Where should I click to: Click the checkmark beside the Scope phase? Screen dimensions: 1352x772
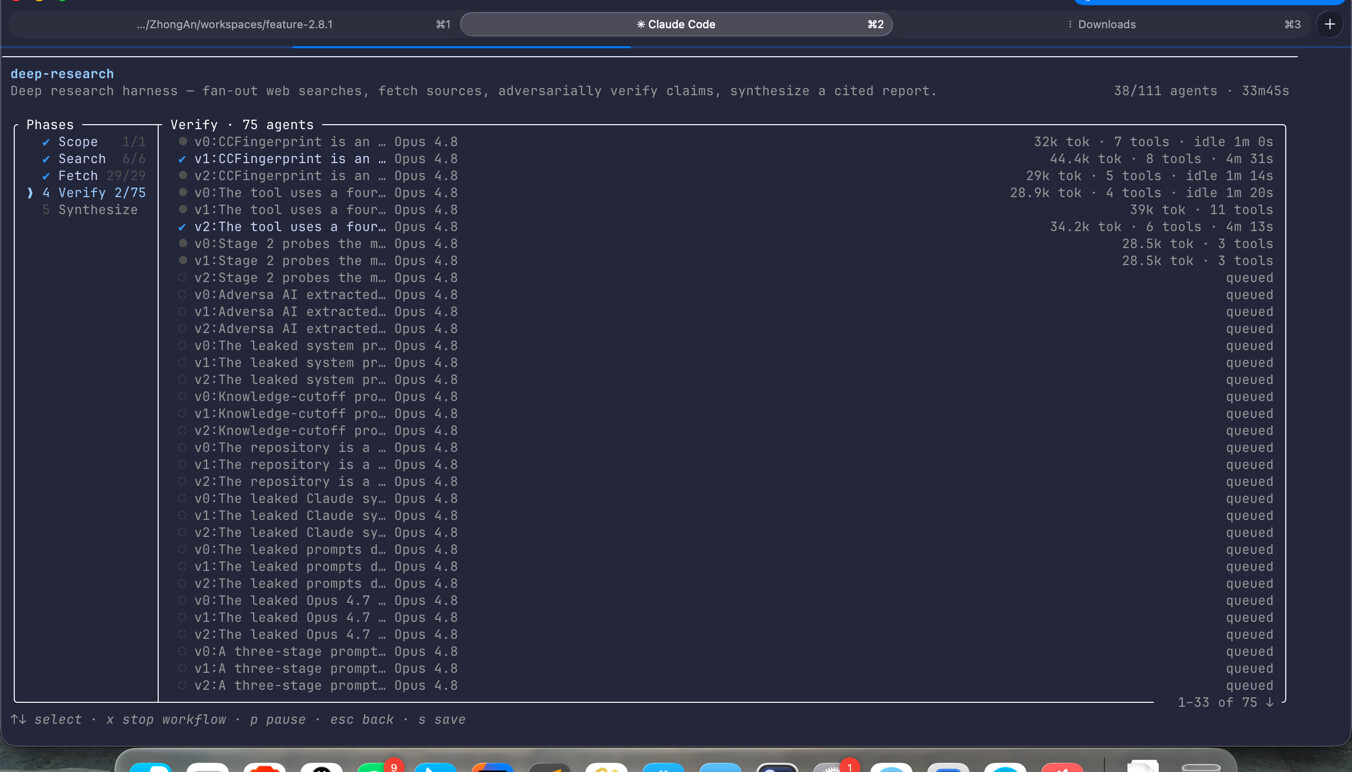[46, 142]
